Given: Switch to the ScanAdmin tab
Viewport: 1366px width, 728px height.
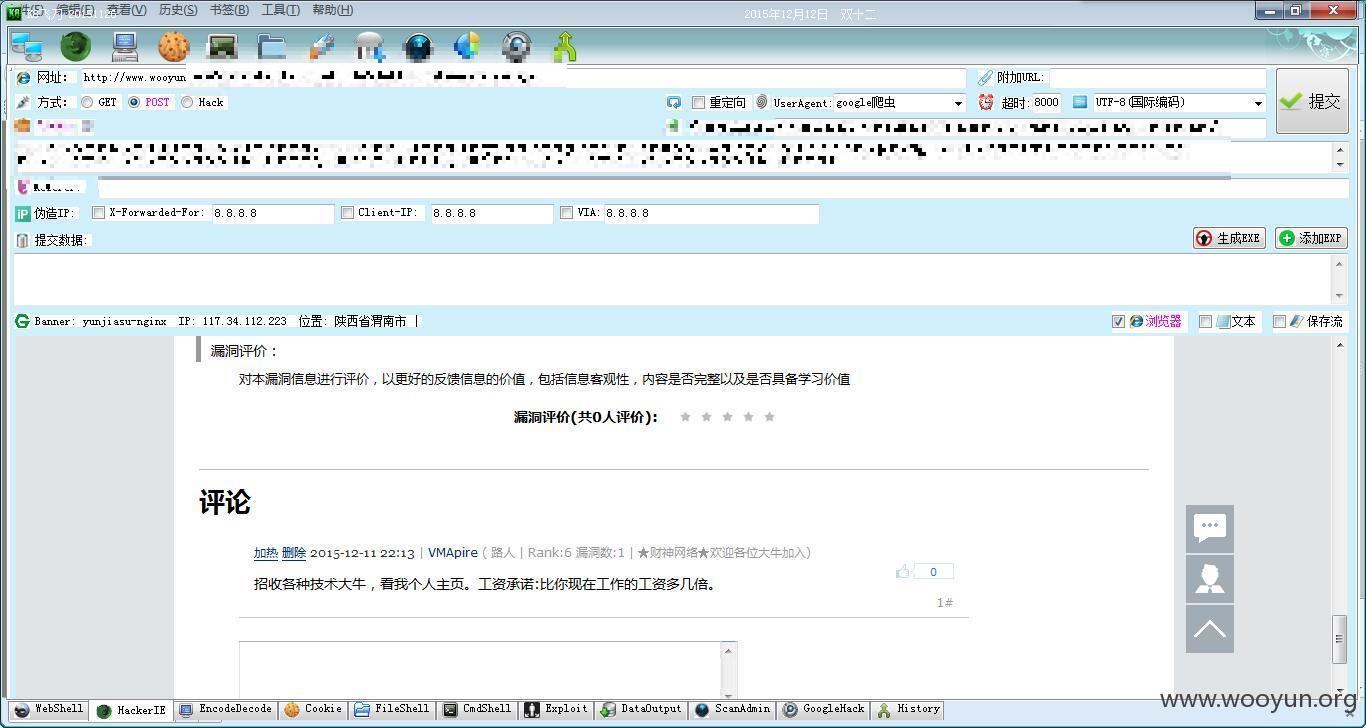Looking at the screenshot, I should coord(732,709).
